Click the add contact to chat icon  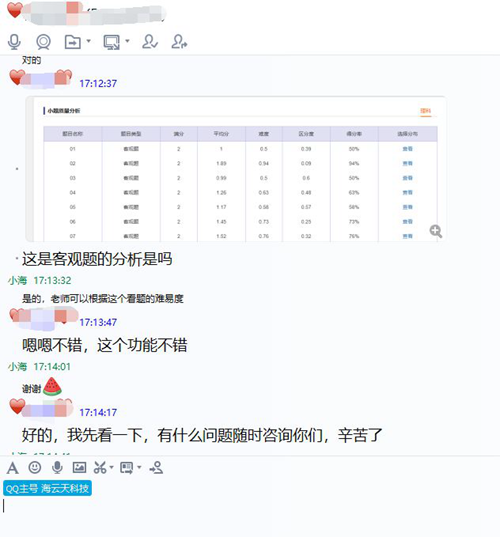click(x=150, y=41)
